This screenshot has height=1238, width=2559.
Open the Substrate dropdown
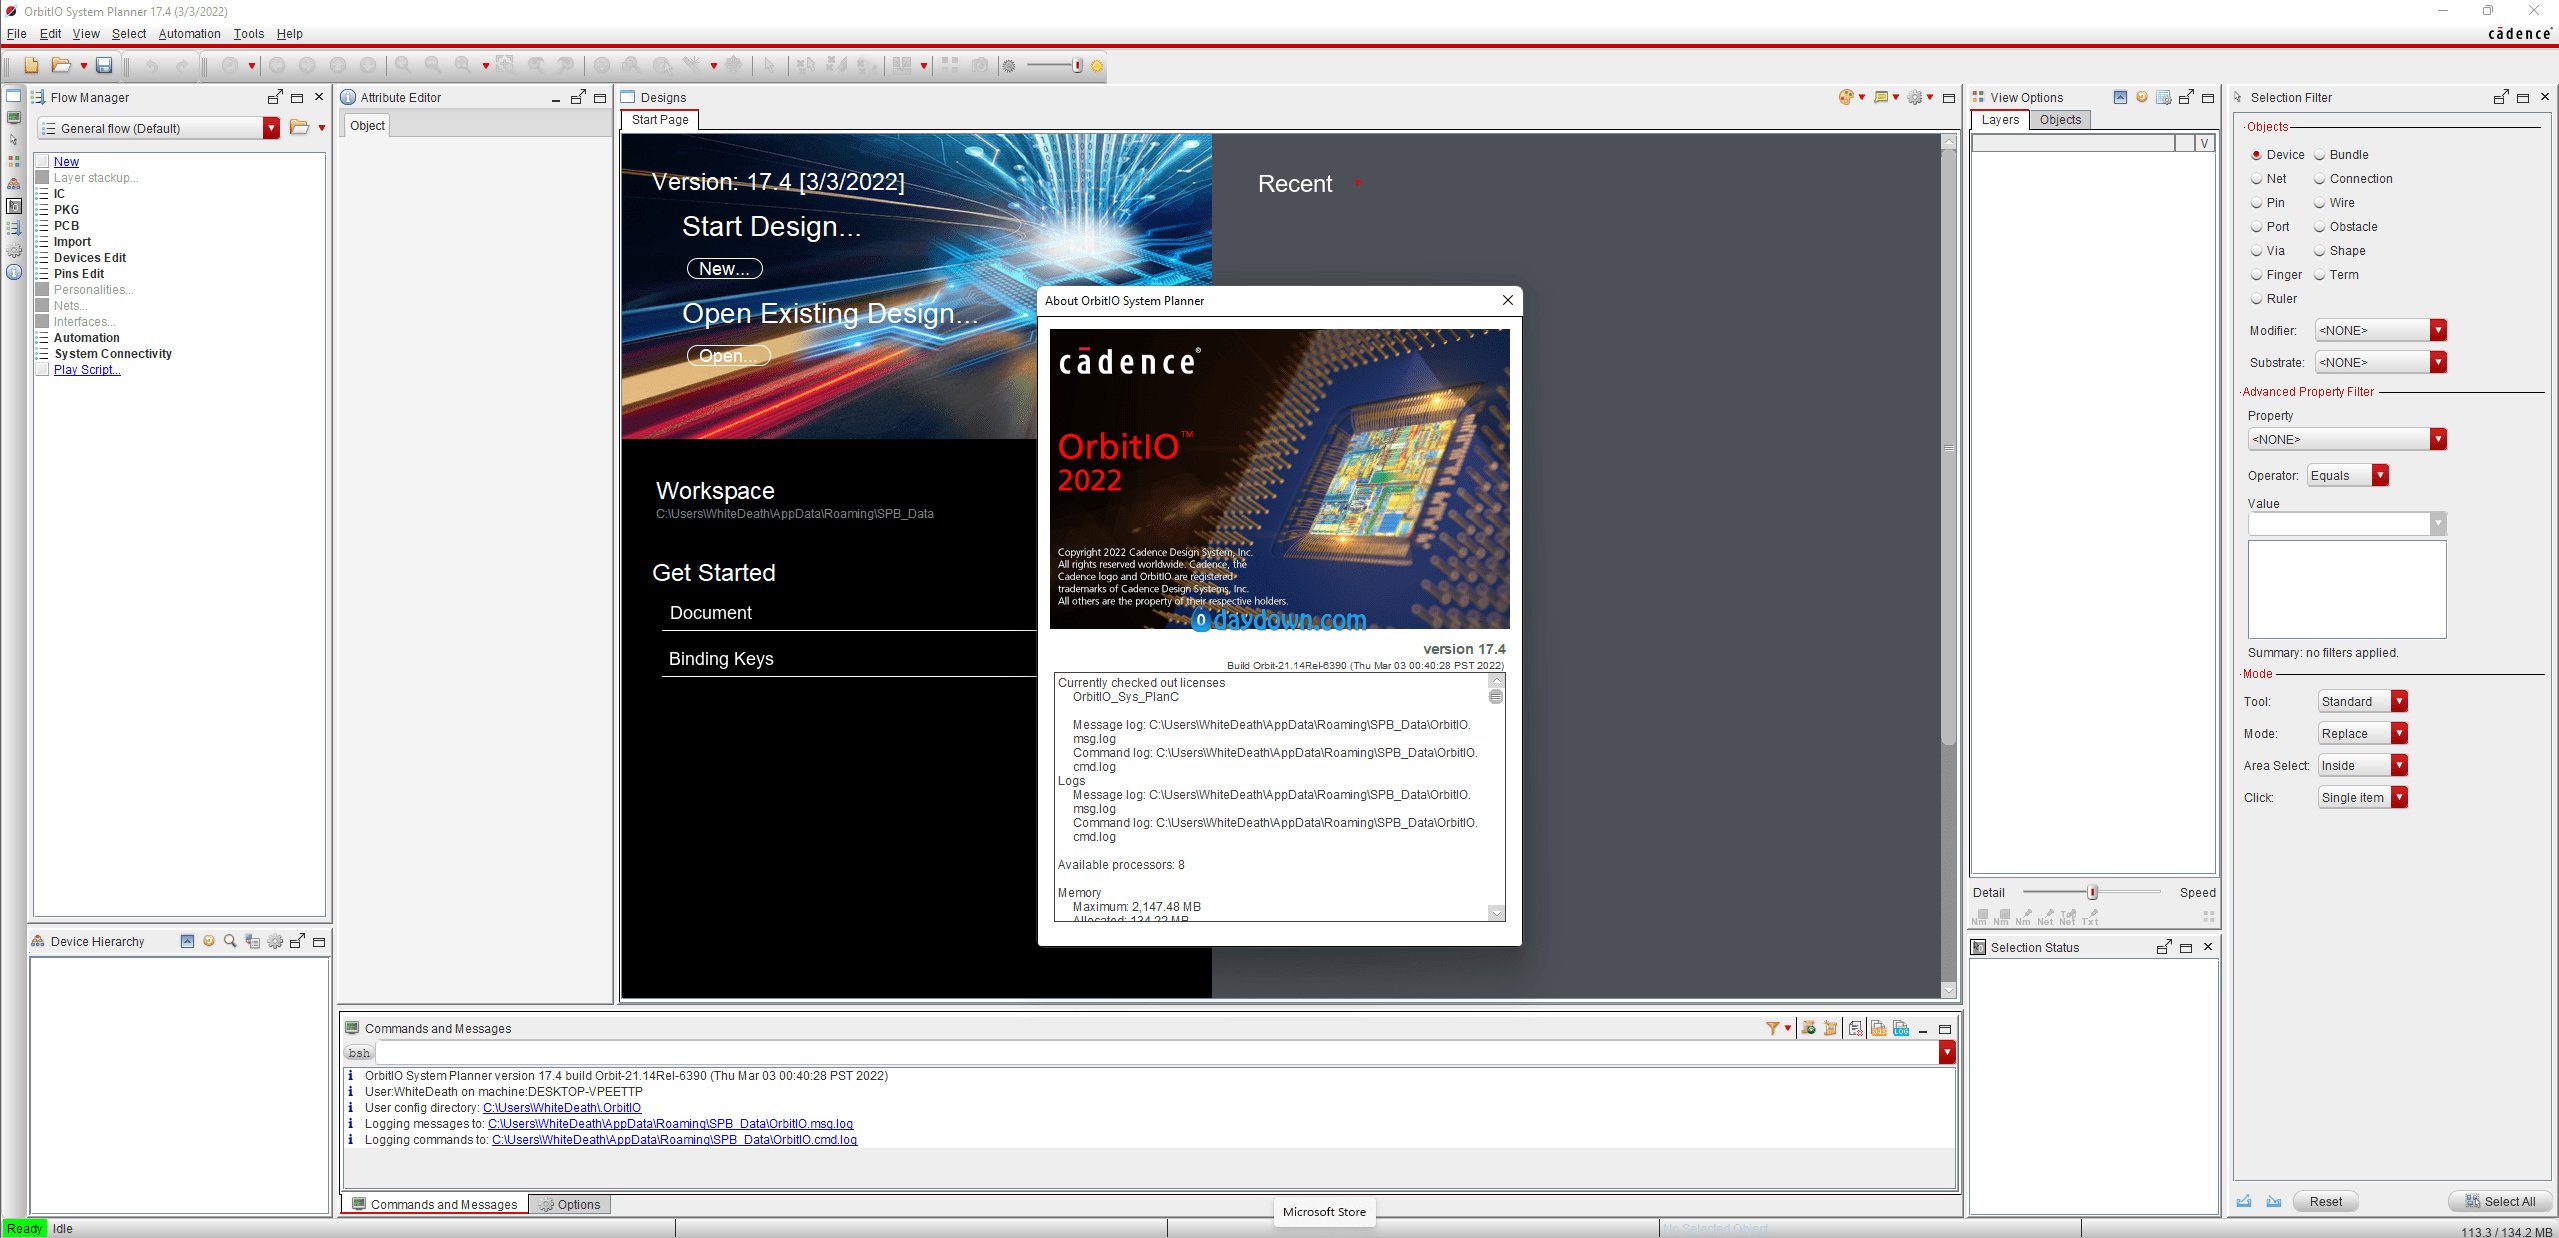tap(2381, 362)
